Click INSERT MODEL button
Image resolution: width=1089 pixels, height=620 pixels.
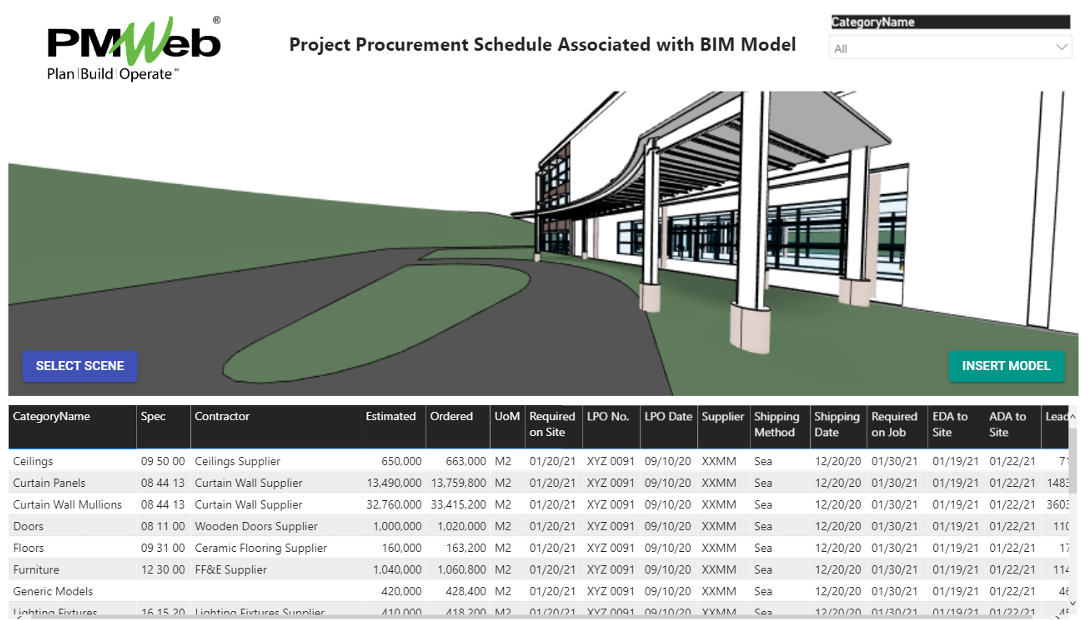coord(1006,366)
